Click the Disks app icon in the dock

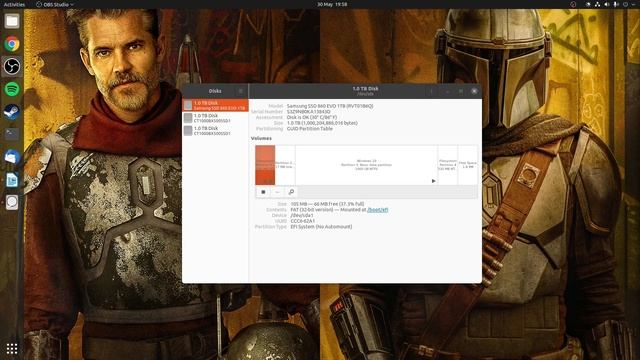click(x=12, y=202)
